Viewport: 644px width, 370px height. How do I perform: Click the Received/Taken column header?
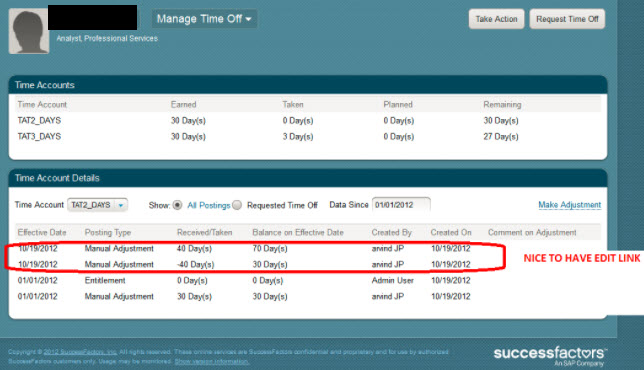point(204,232)
